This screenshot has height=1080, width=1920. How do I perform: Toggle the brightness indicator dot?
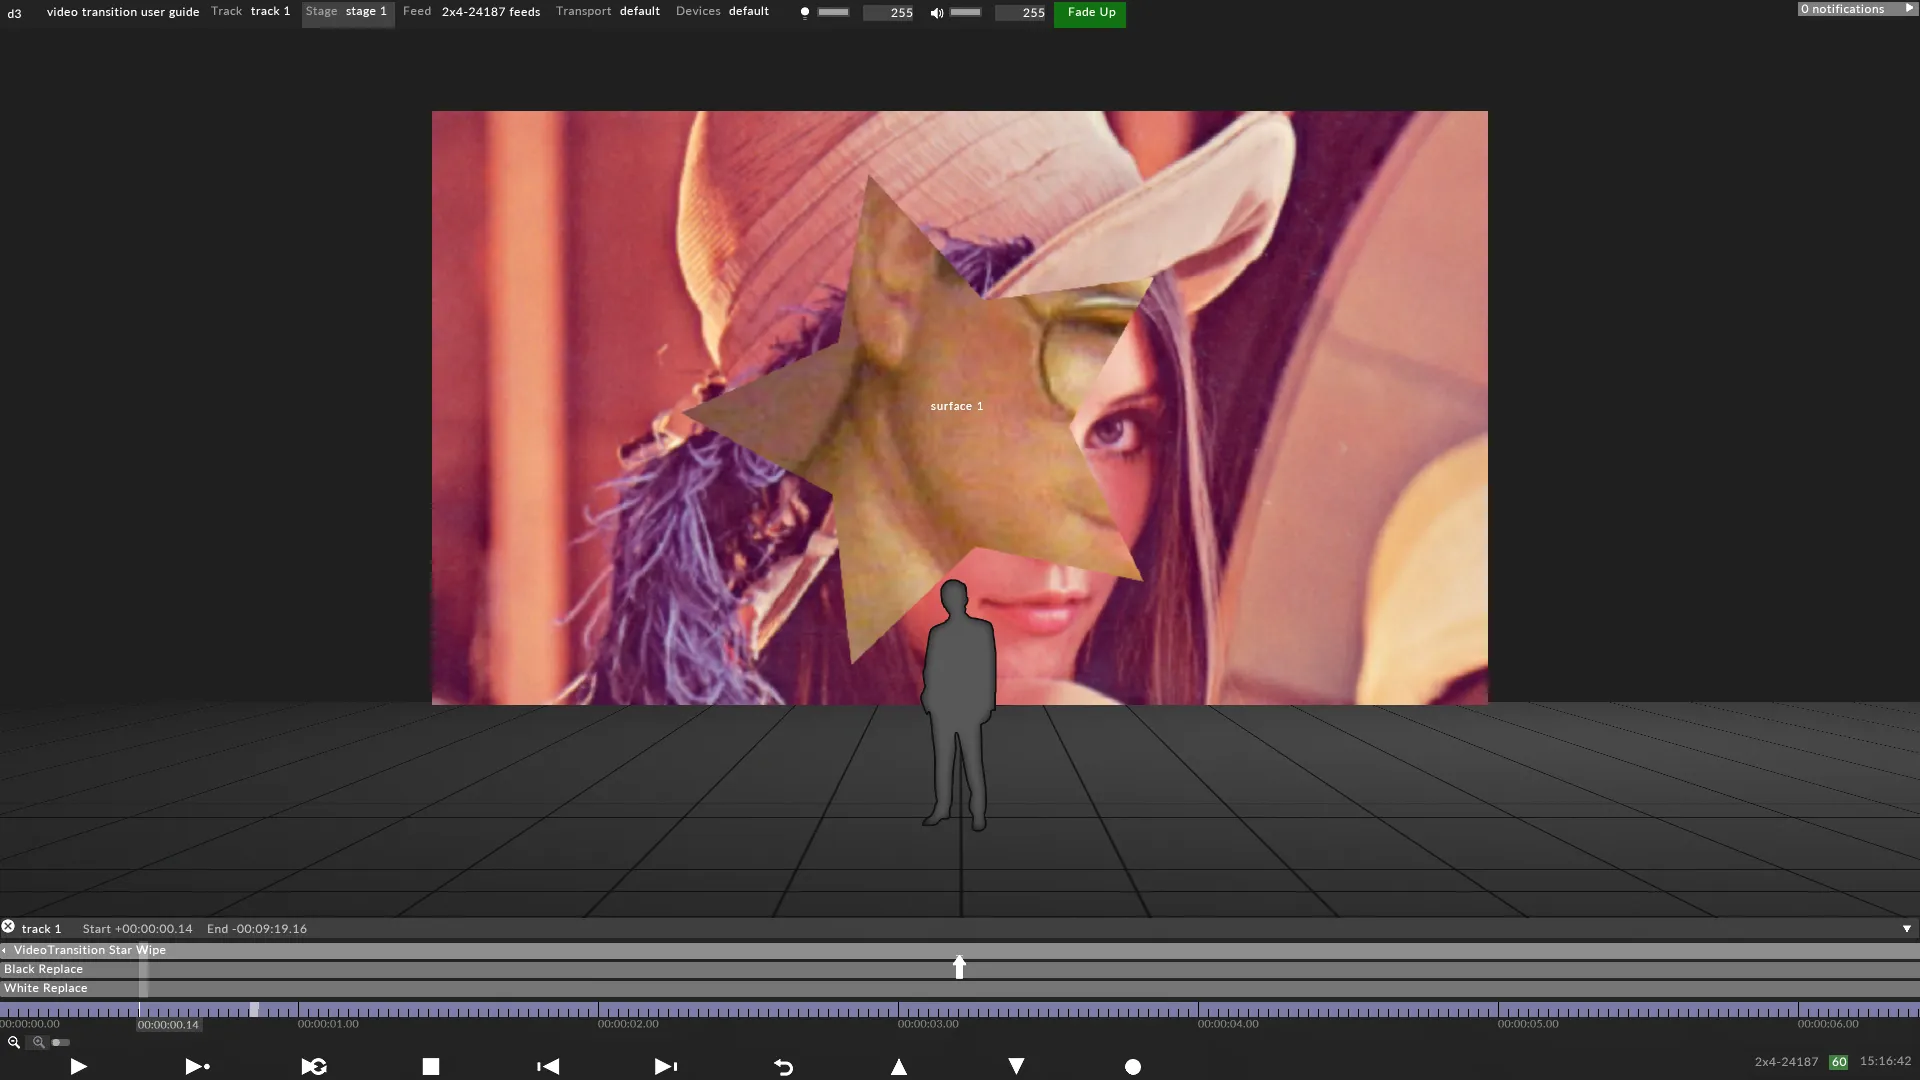tap(806, 12)
